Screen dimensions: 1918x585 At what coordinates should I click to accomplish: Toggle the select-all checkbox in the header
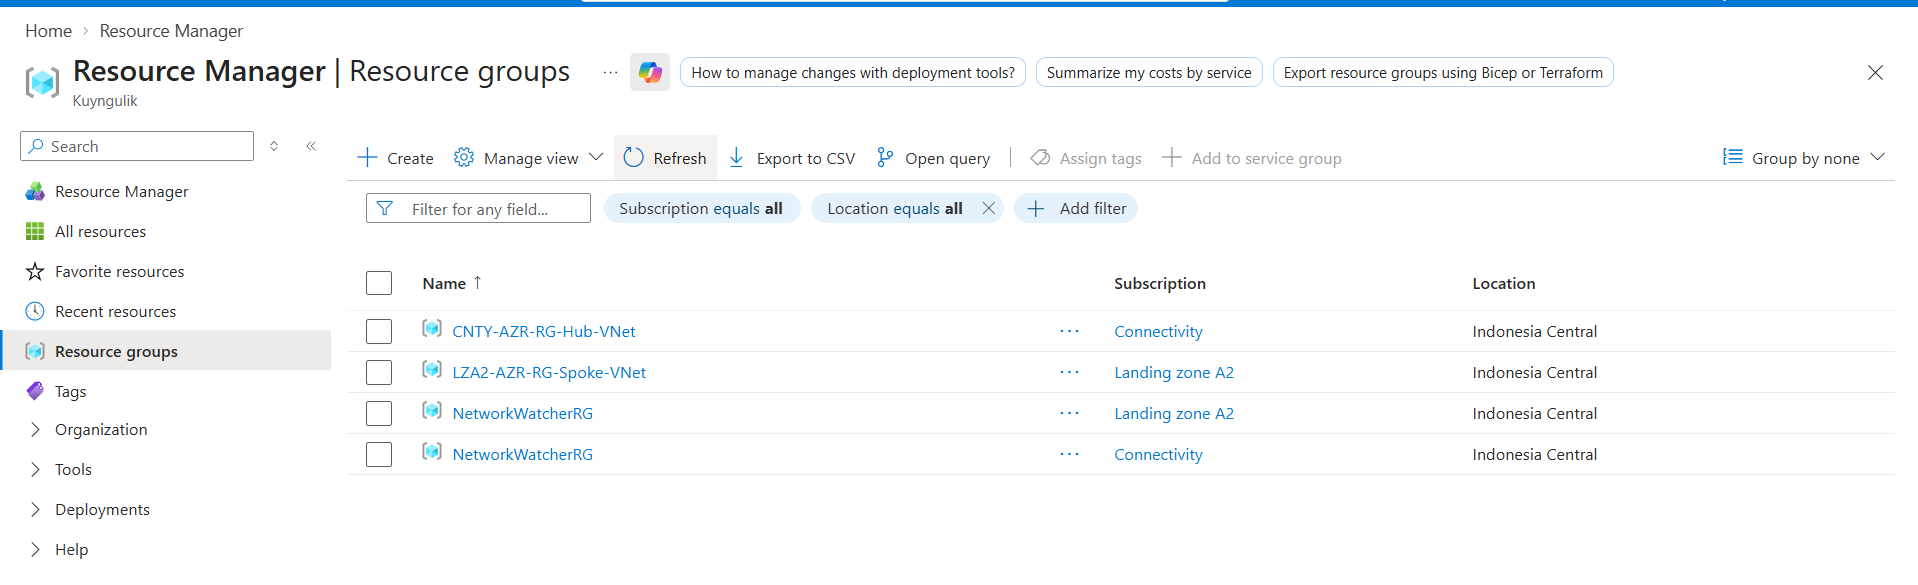(x=379, y=283)
